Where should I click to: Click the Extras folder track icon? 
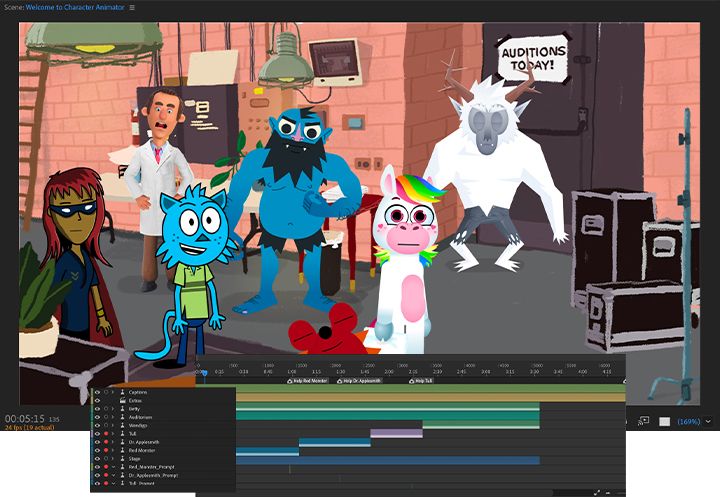pos(120,400)
